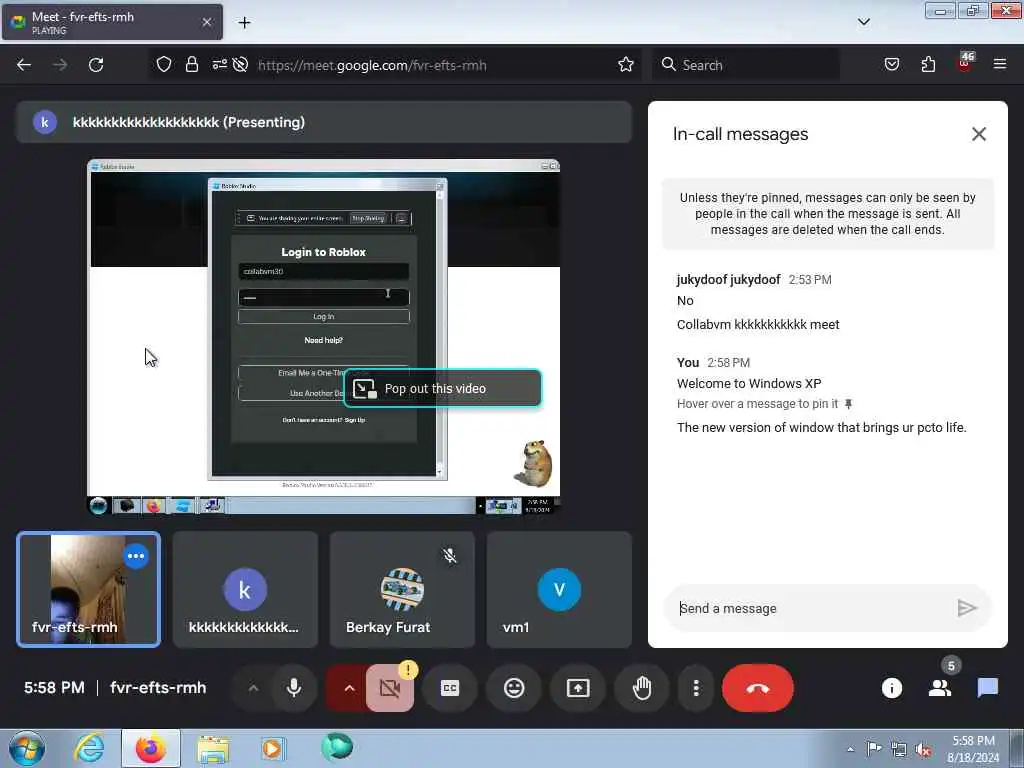Click the blocked autoplay icon
This screenshot has width=1024, height=768.
click(x=240, y=65)
